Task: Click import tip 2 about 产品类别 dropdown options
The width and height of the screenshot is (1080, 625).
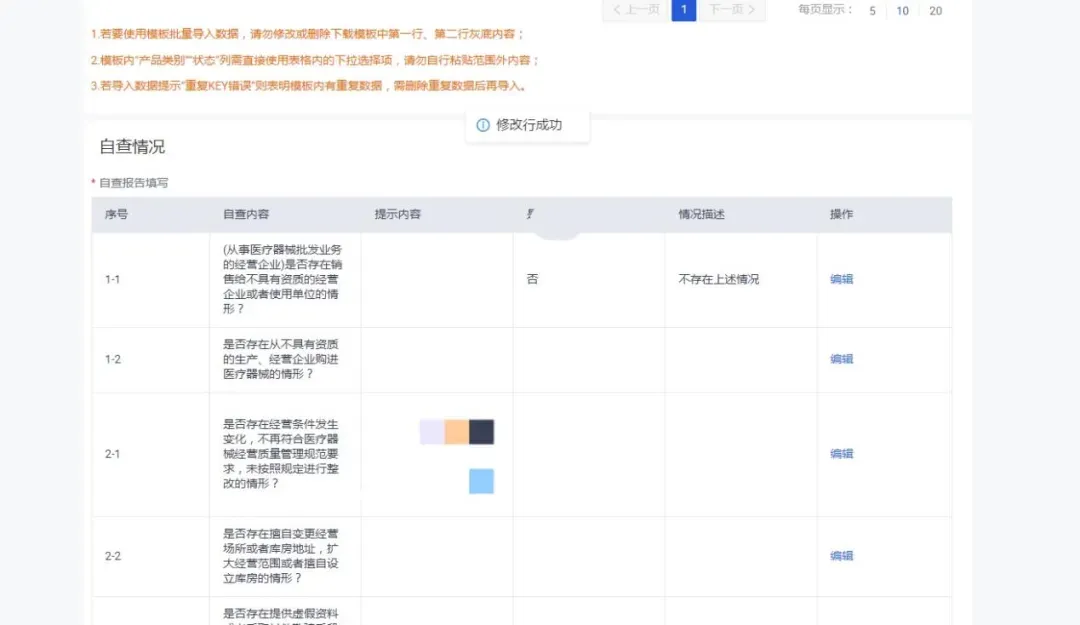Action: pyautogui.click(x=315, y=60)
